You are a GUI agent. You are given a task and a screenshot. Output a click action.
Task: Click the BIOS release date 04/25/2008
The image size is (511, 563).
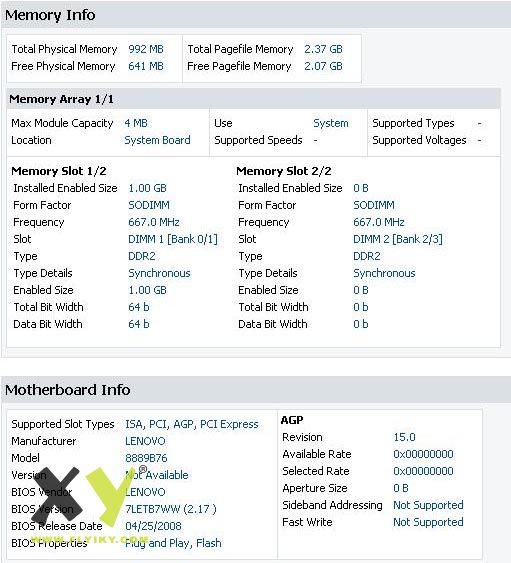[153, 526]
